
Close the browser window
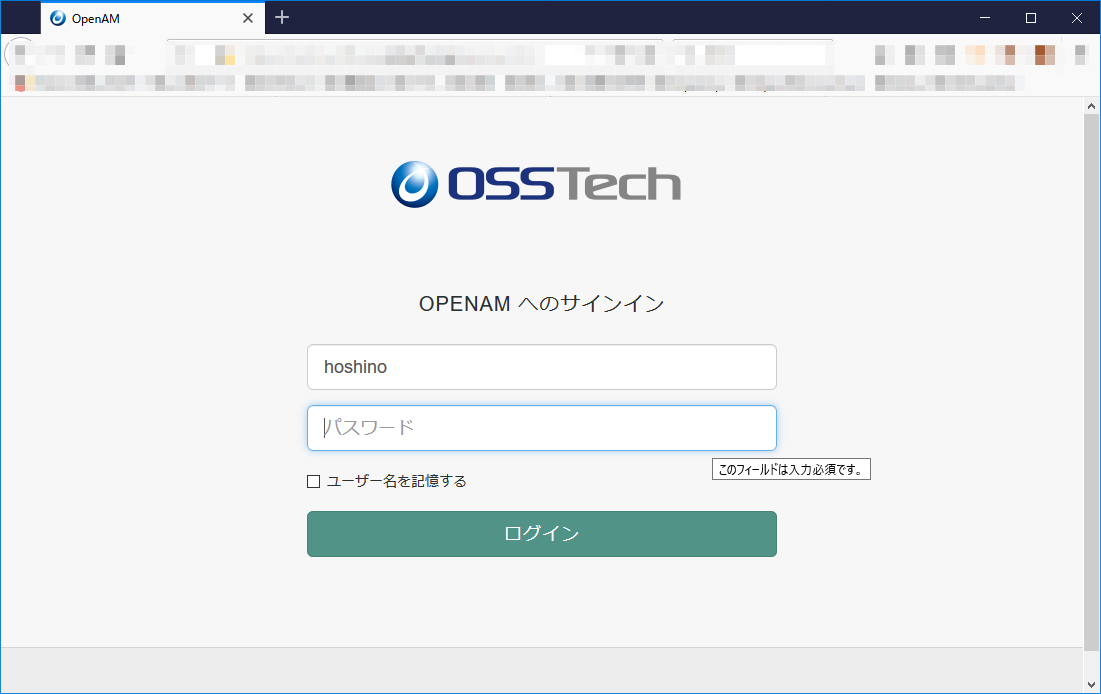coord(1076,18)
